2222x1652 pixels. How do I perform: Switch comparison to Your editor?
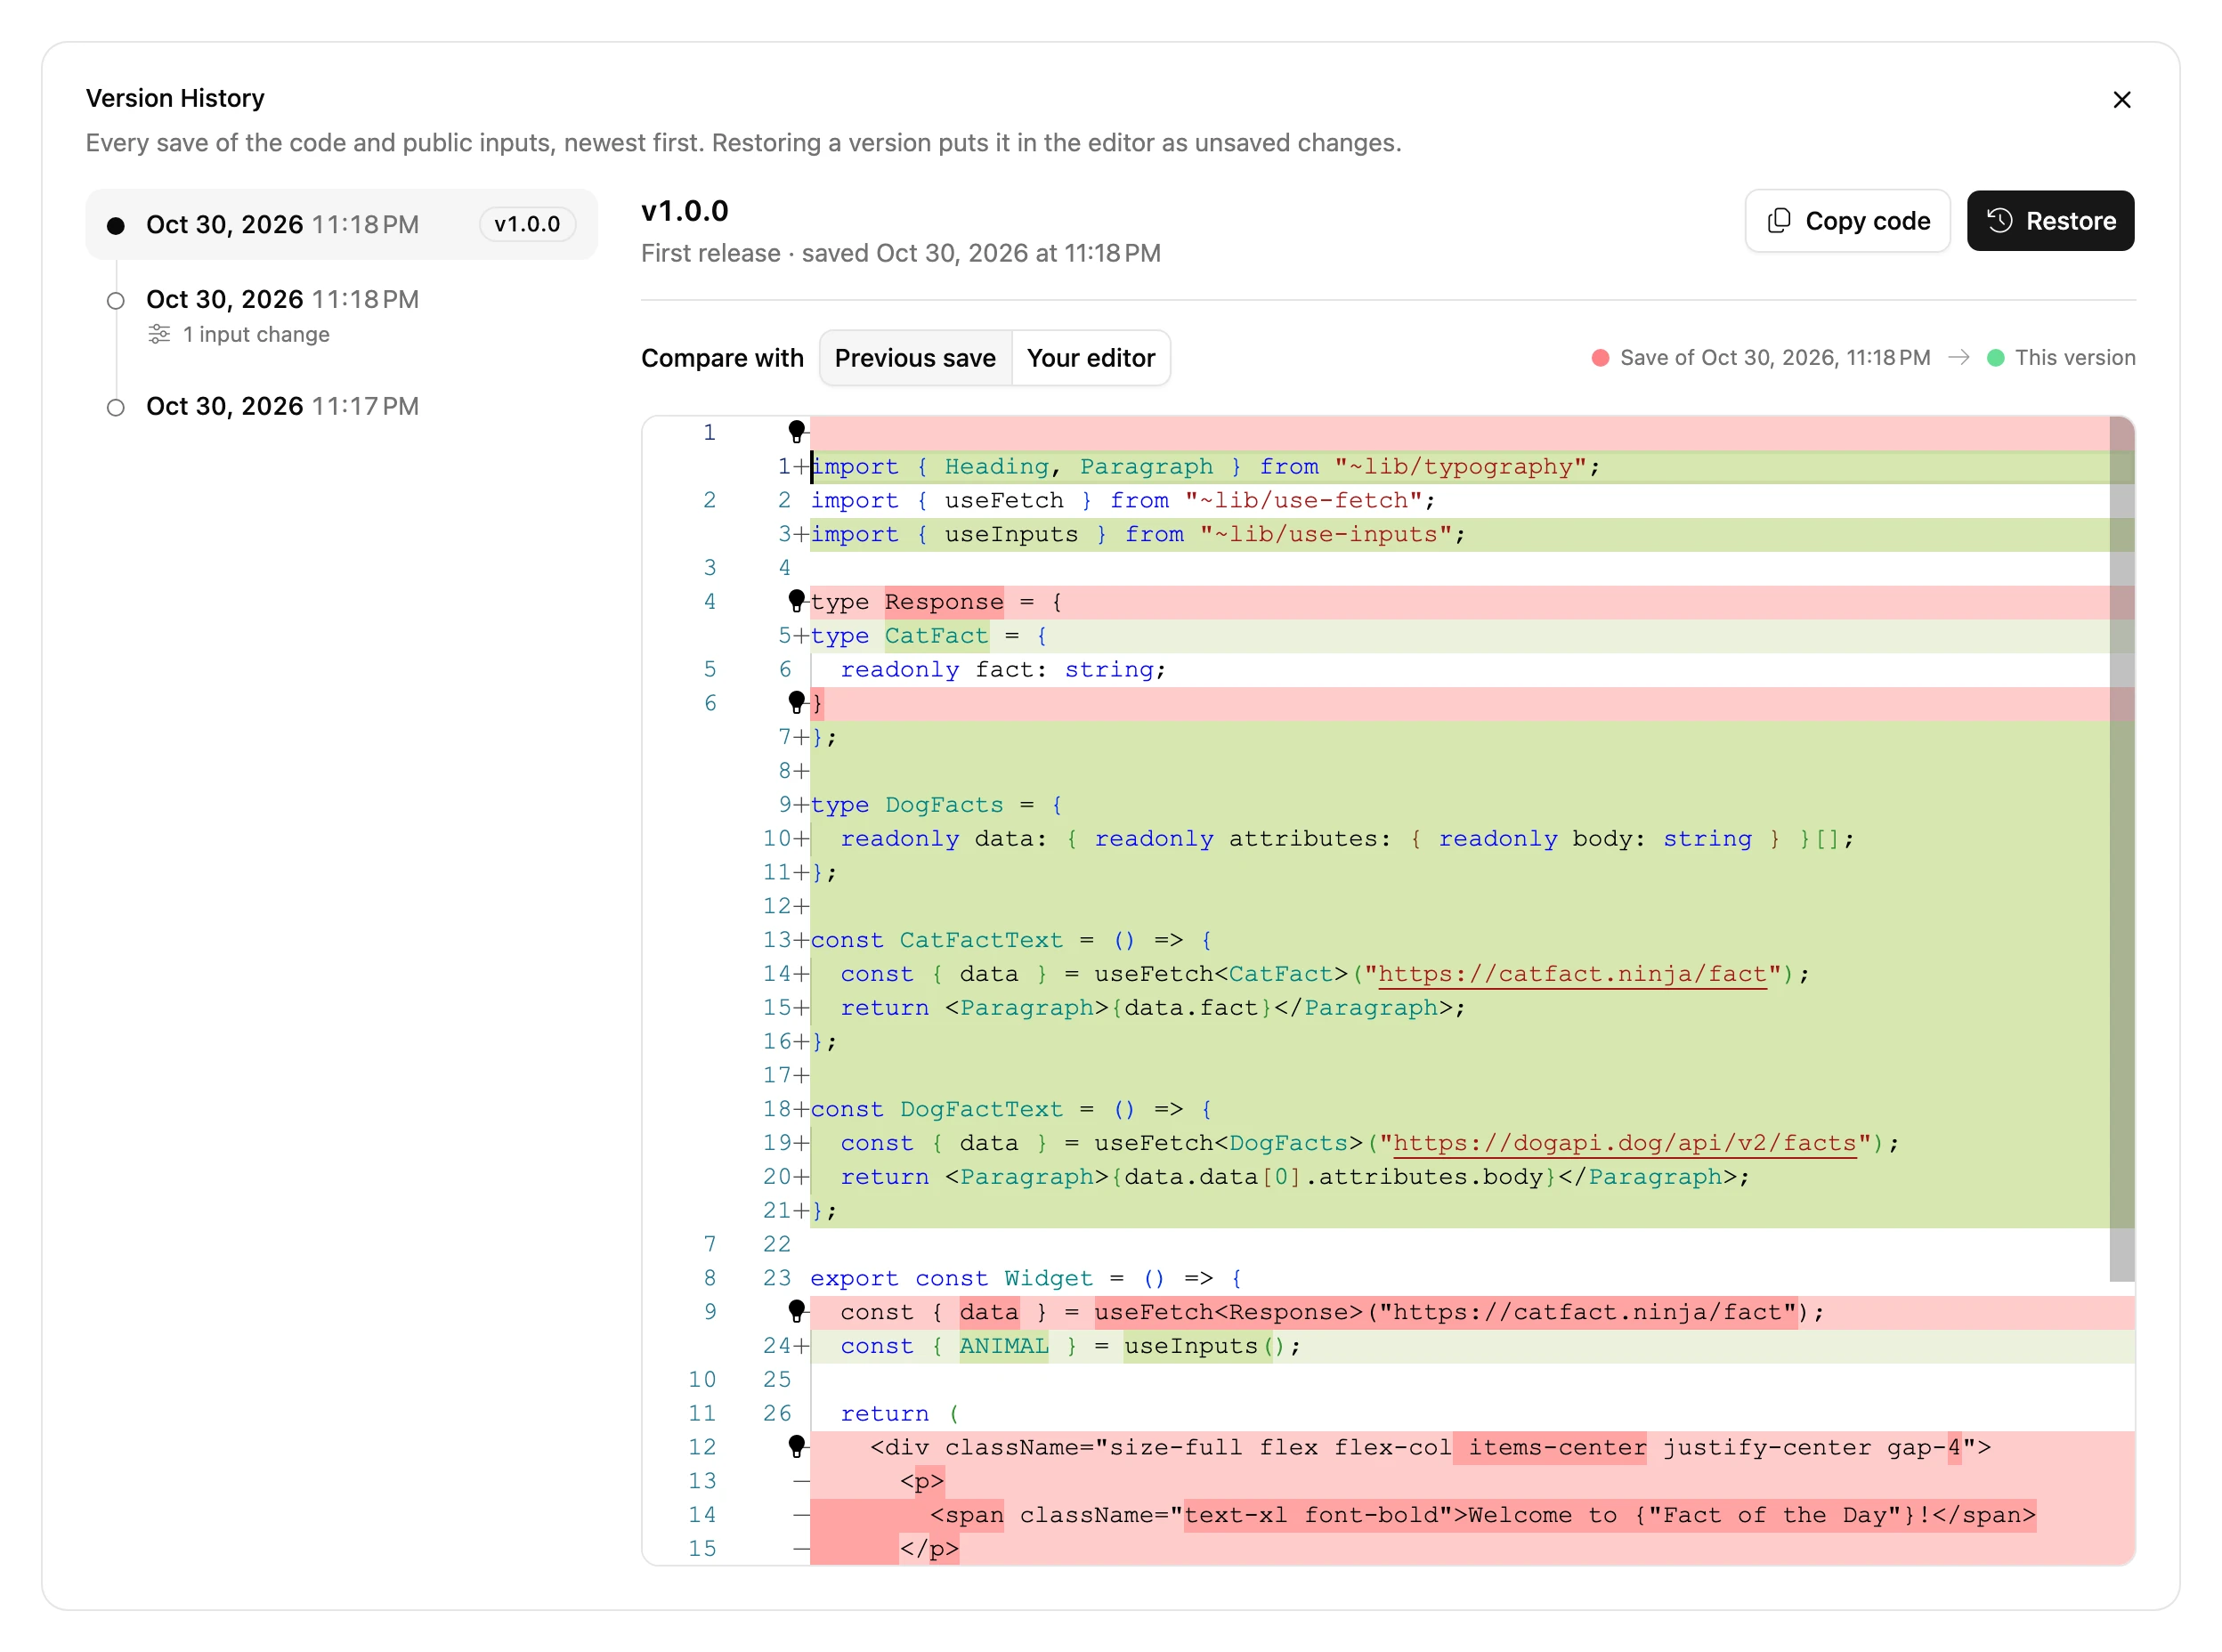1090,358
